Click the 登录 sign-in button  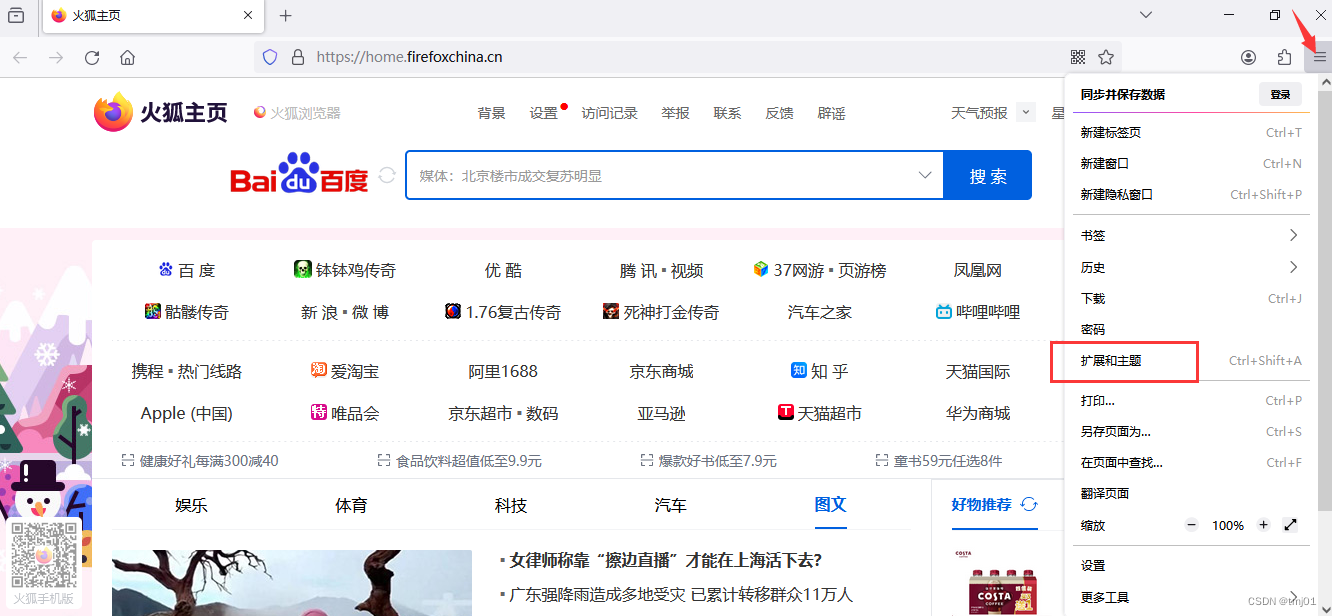click(x=1280, y=94)
